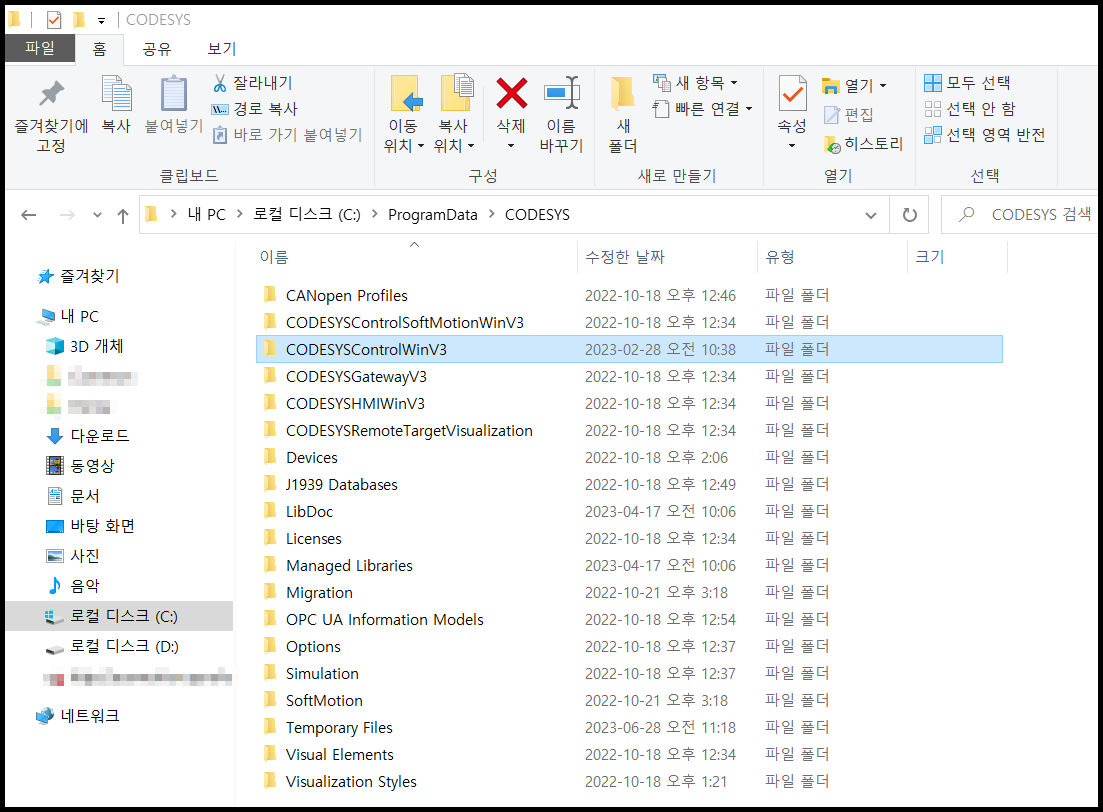This screenshot has height=812, width=1103.
Task: Open 복사 위치 (Copy to) menu
Action: coord(454,114)
